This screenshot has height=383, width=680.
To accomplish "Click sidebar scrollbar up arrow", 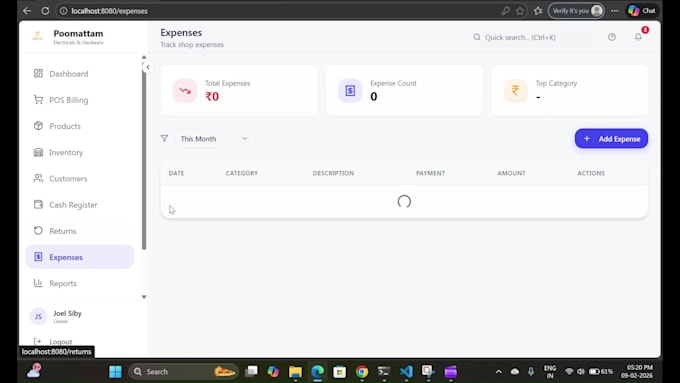I will pos(144,57).
